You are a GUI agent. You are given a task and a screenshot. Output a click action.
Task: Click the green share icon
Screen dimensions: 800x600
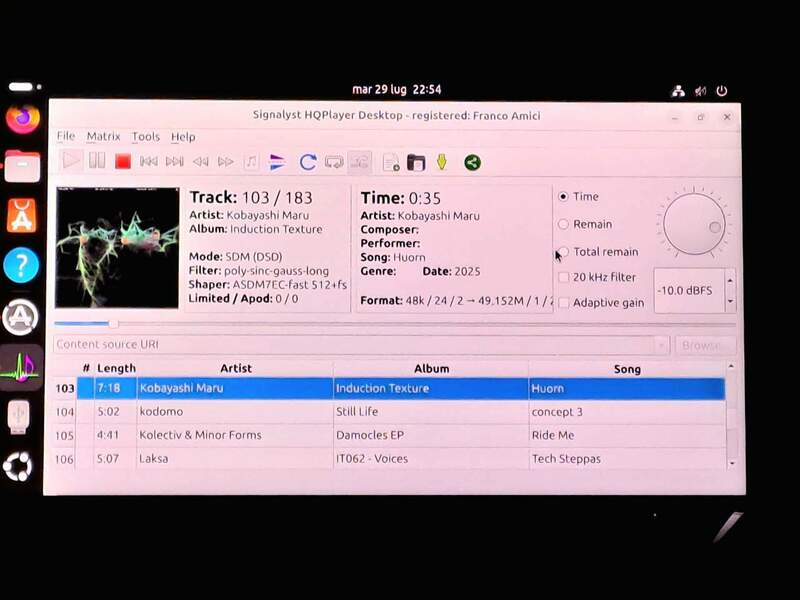[x=472, y=162]
